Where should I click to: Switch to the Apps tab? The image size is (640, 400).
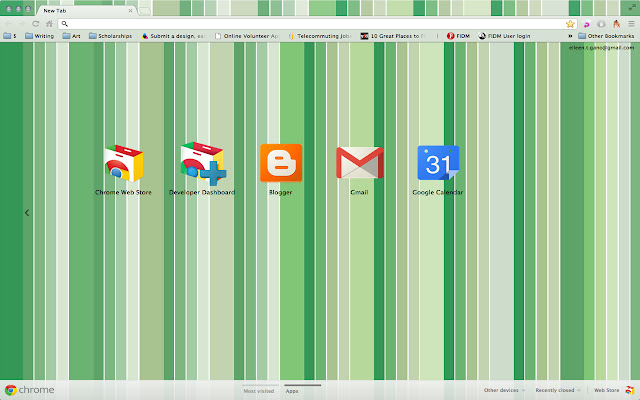point(292,391)
